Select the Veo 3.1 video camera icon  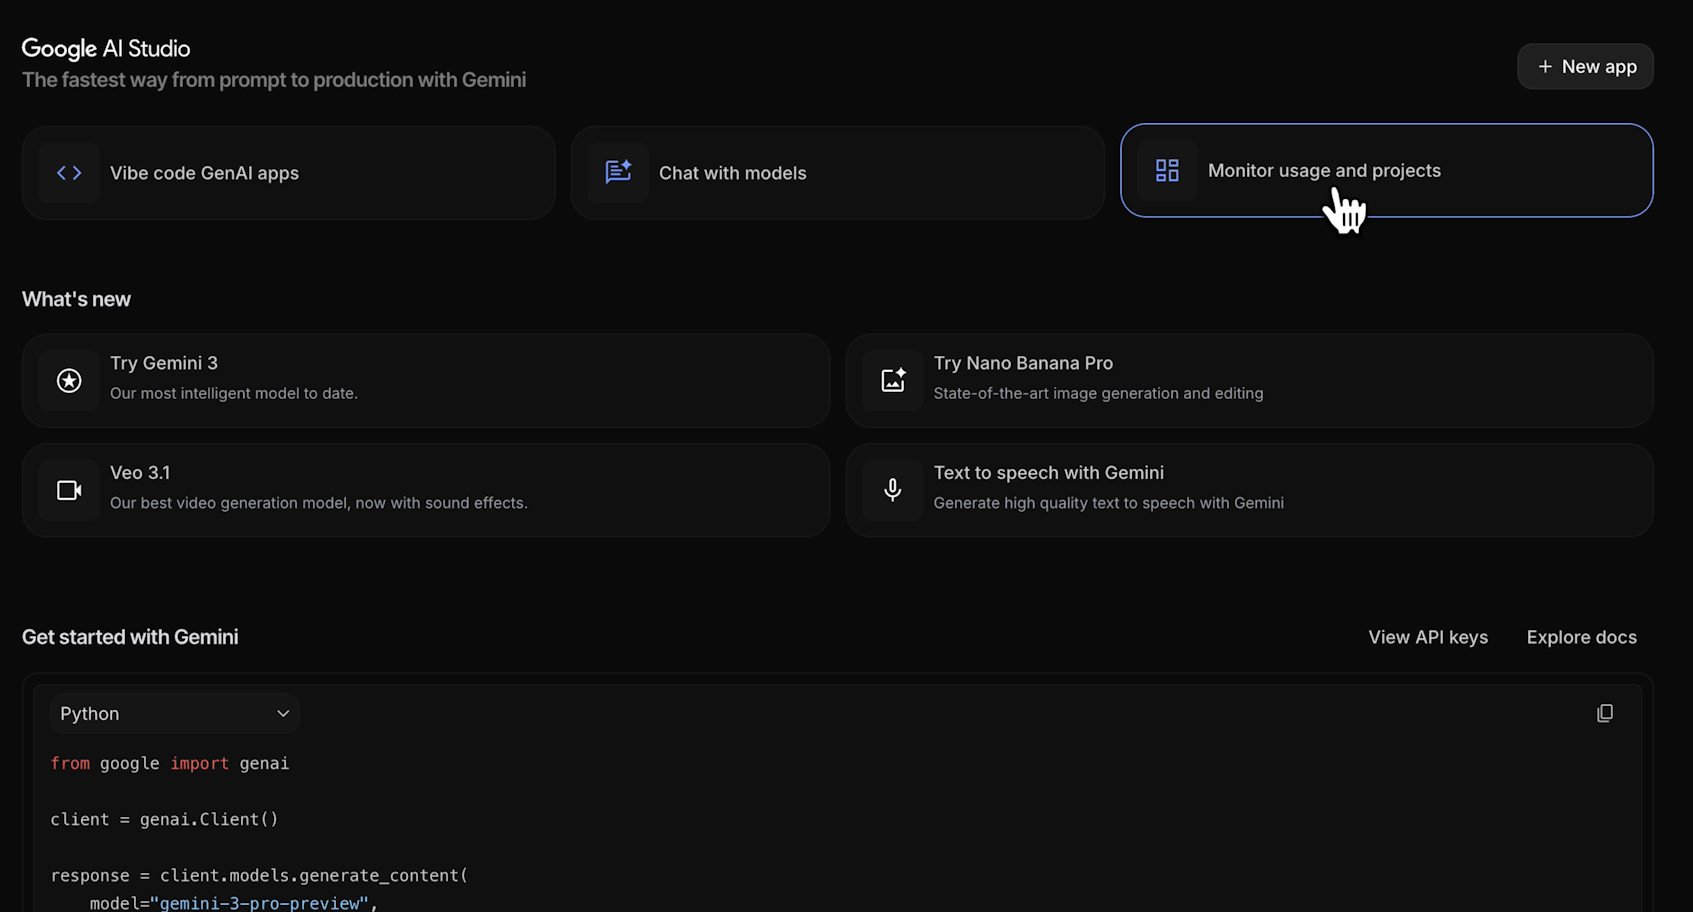coord(68,490)
